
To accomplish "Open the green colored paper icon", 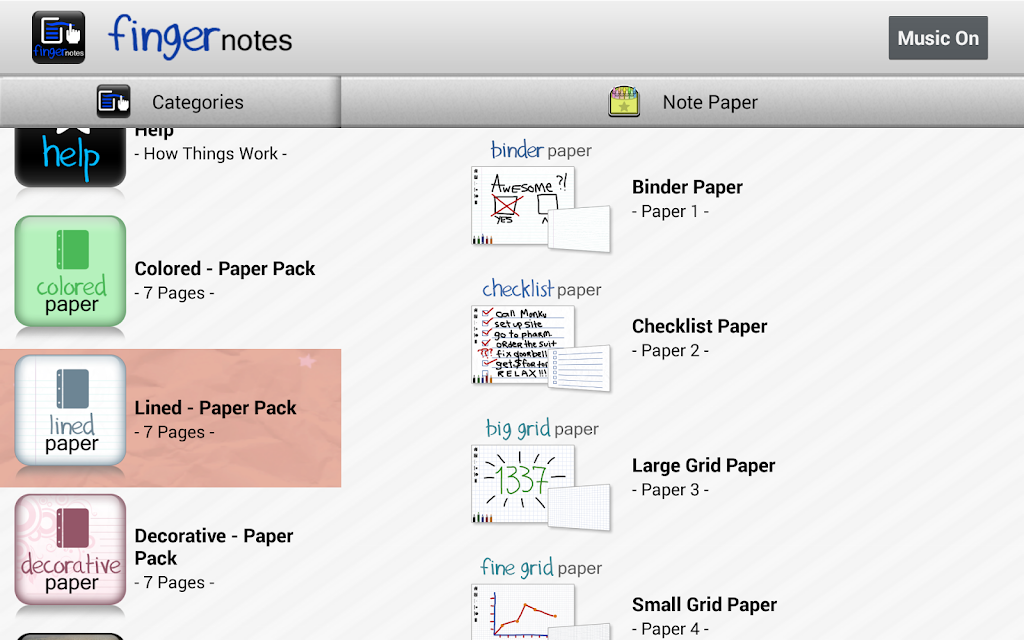I will 70,271.
